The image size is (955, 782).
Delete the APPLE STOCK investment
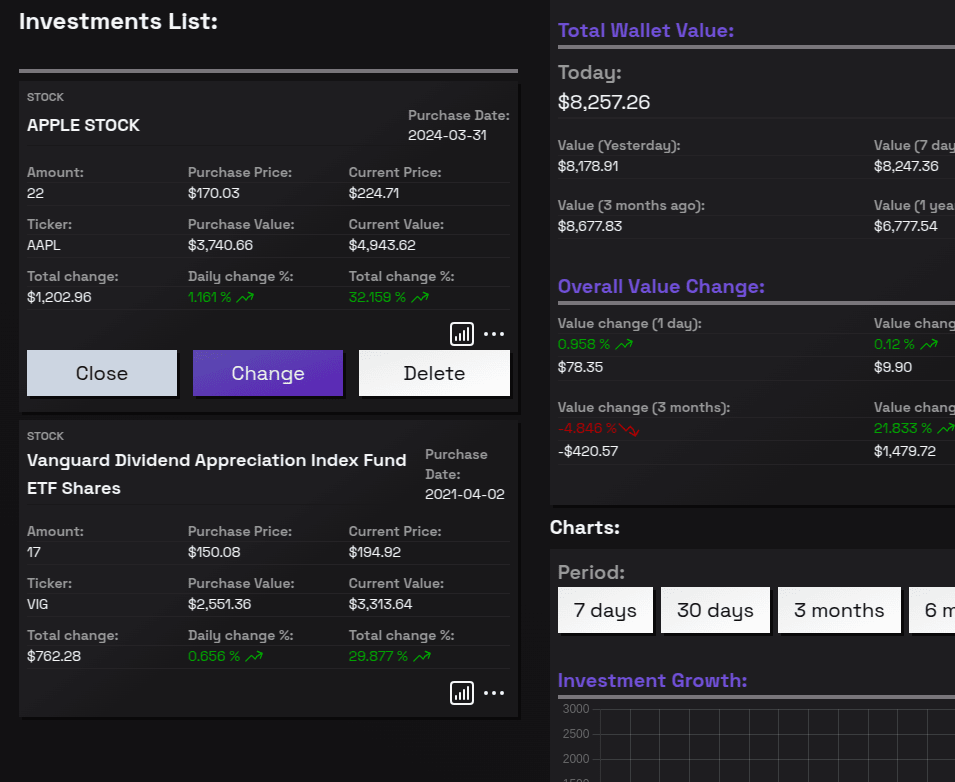[x=434, y=373]
